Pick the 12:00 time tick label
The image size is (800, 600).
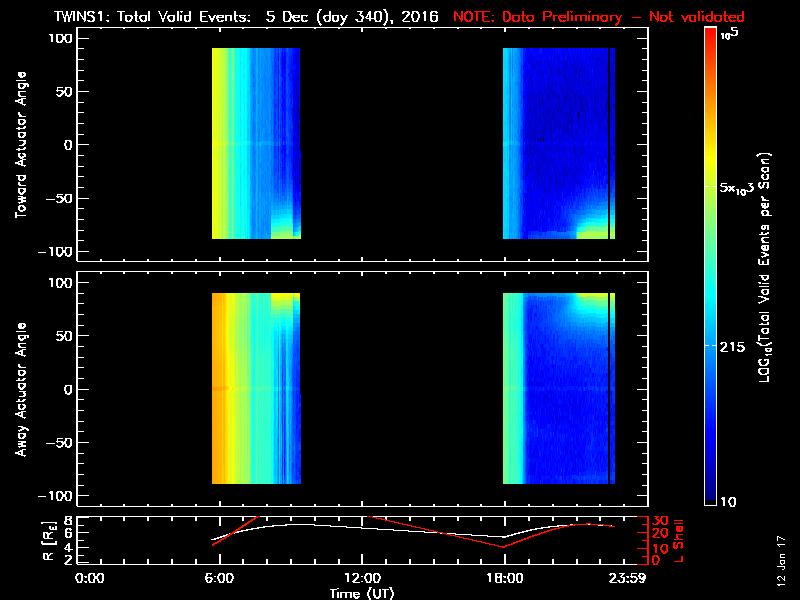click(x=361, y=578)
